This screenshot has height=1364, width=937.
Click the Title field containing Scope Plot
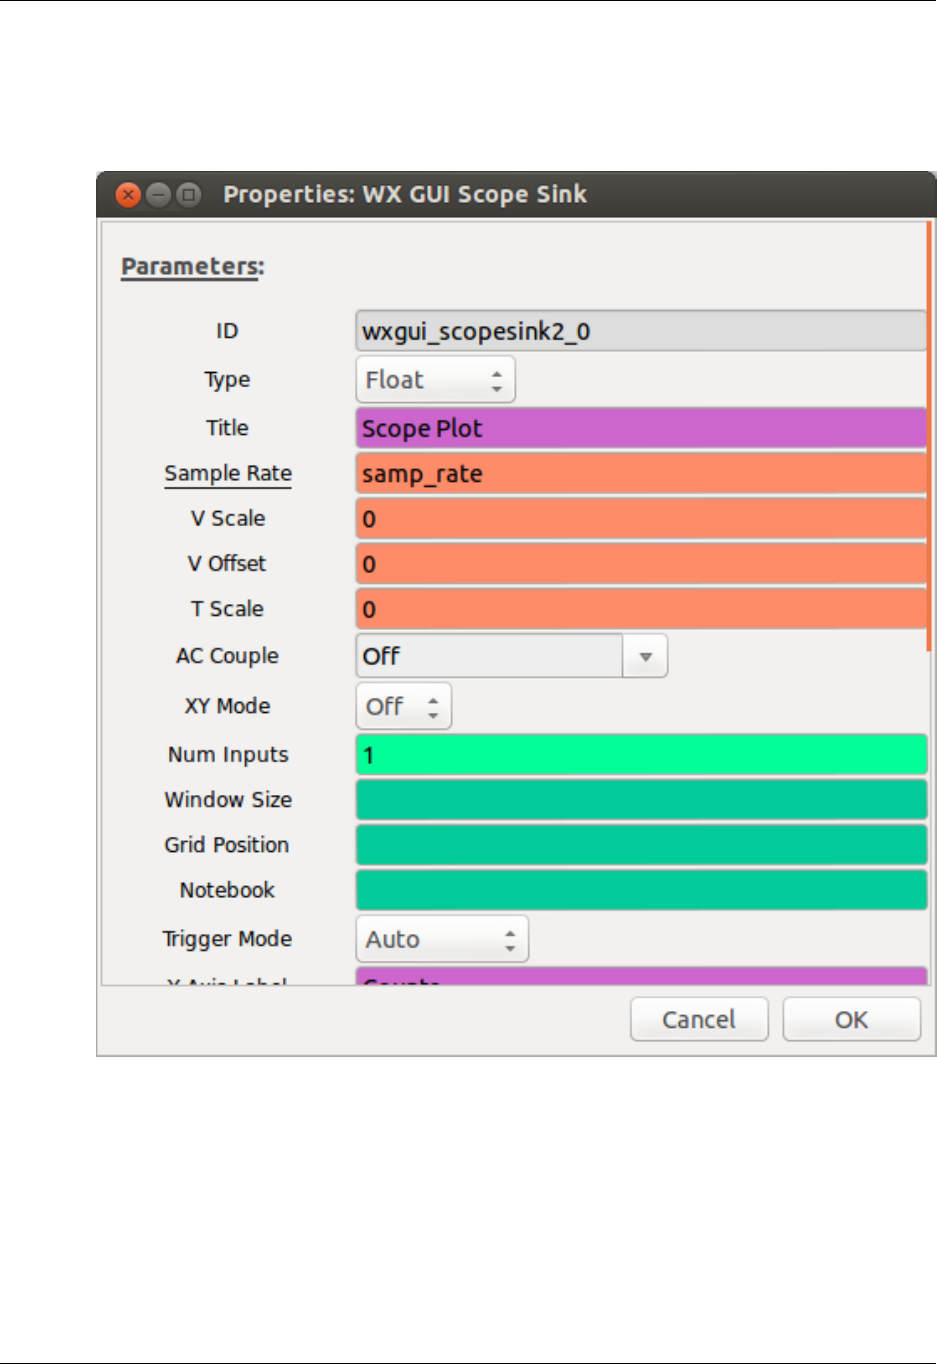coord(640,429)
